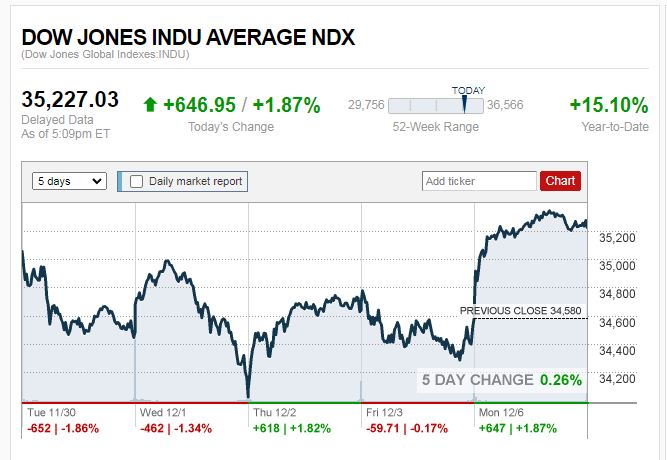Select the Tue 11/30 day label
Image resolution: width=667 pixels, height=460 pixels.
51,412
